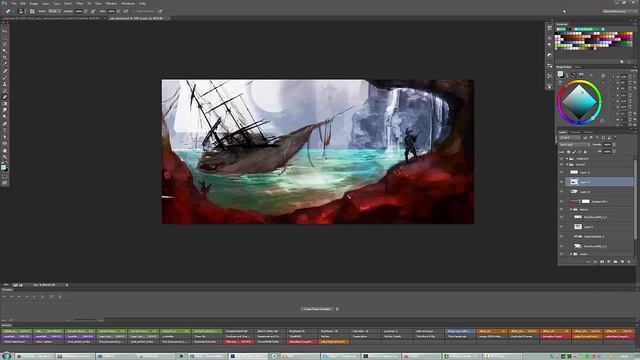Open the Image menu
This screenshot has width=640, height=360.
tap(34, 3)
